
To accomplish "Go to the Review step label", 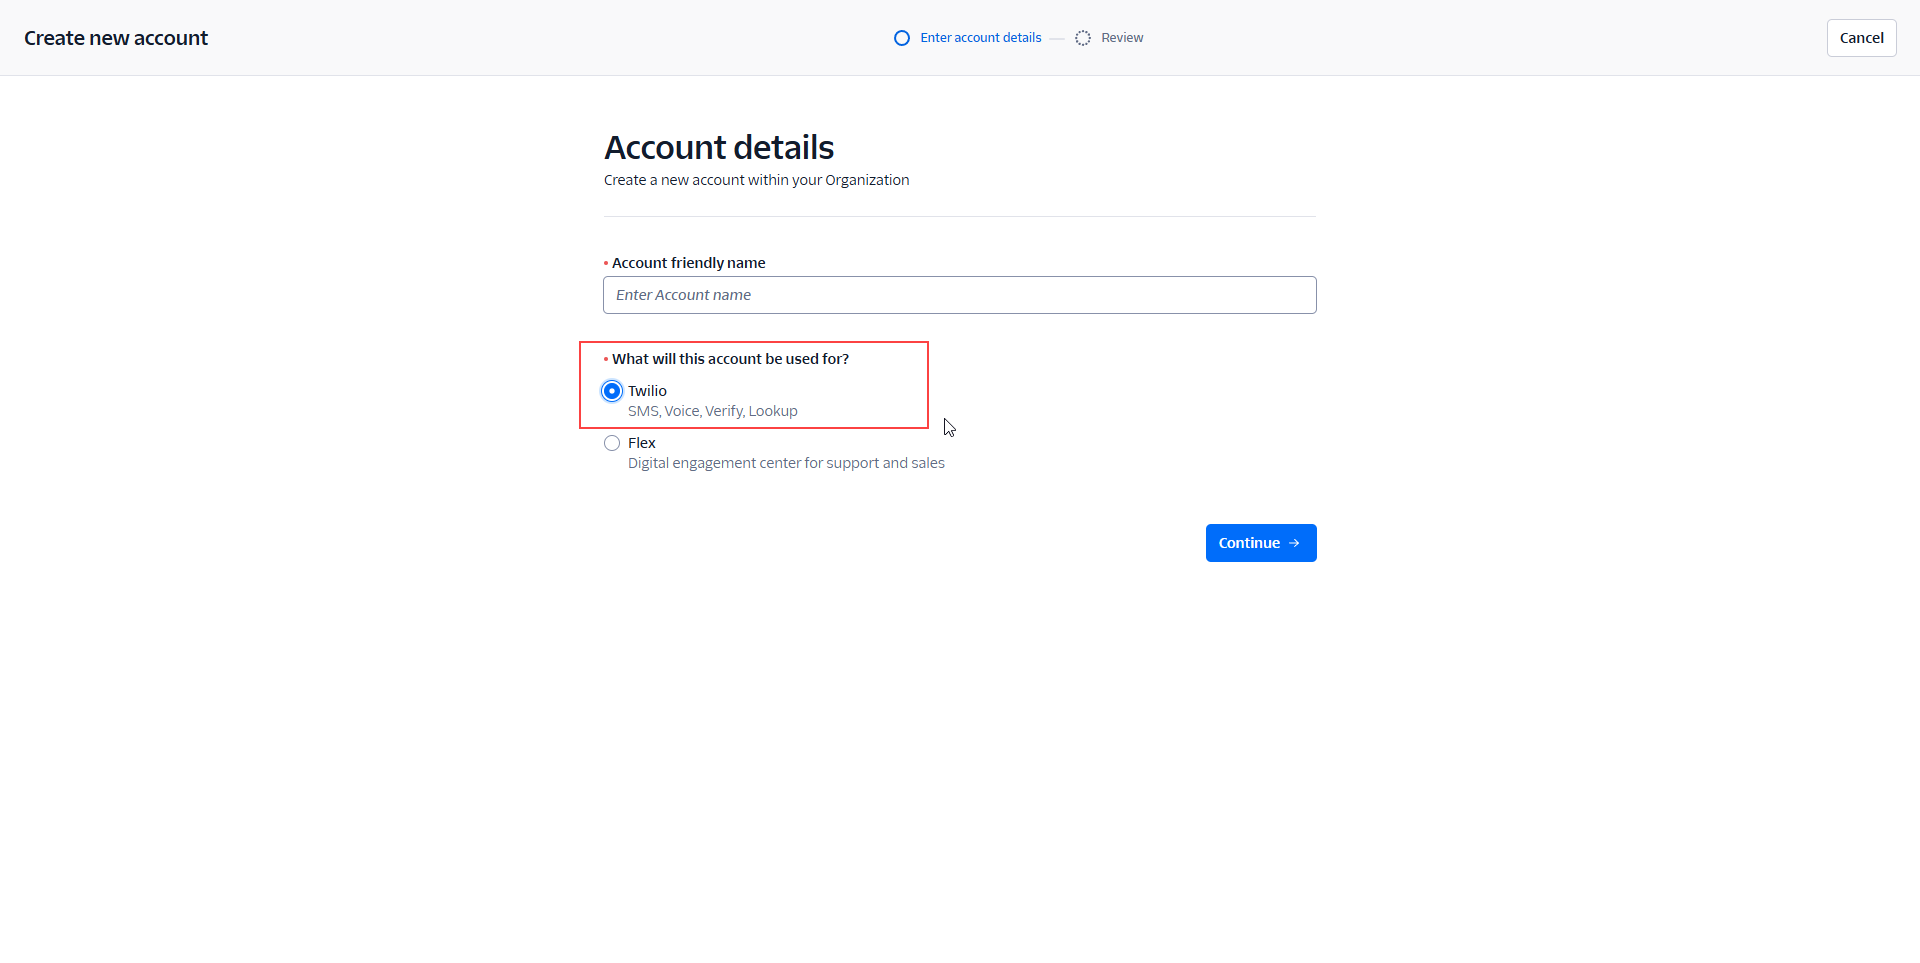I will click(1122, 38).
